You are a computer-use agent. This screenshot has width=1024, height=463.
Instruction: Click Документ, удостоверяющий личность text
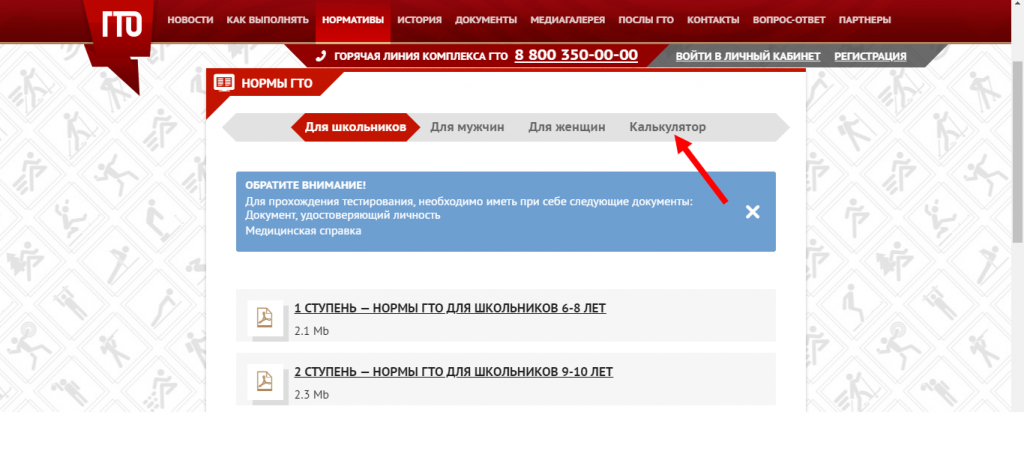coord(342,215)
